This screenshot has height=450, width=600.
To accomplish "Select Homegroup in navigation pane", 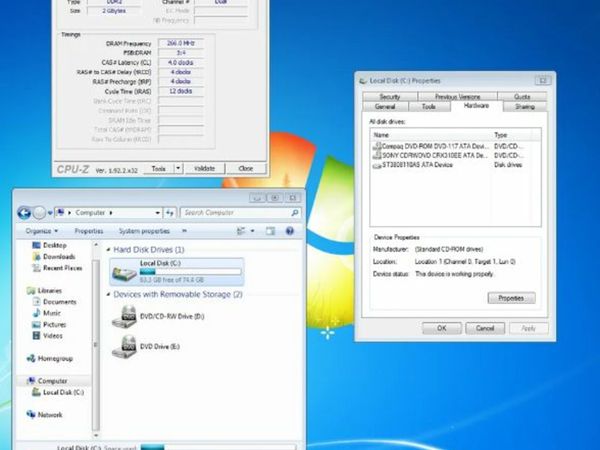I will 50,359.
